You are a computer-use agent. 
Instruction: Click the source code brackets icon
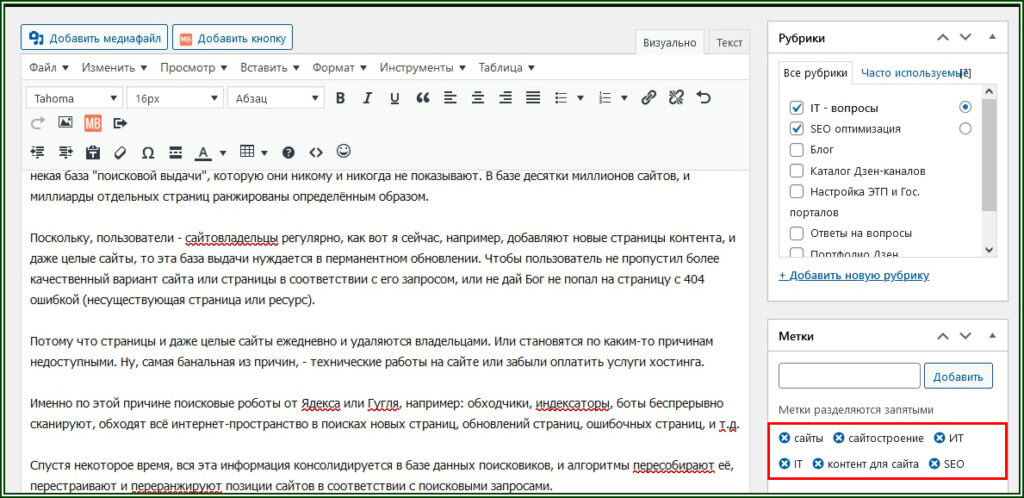click(x=316, y=153)
